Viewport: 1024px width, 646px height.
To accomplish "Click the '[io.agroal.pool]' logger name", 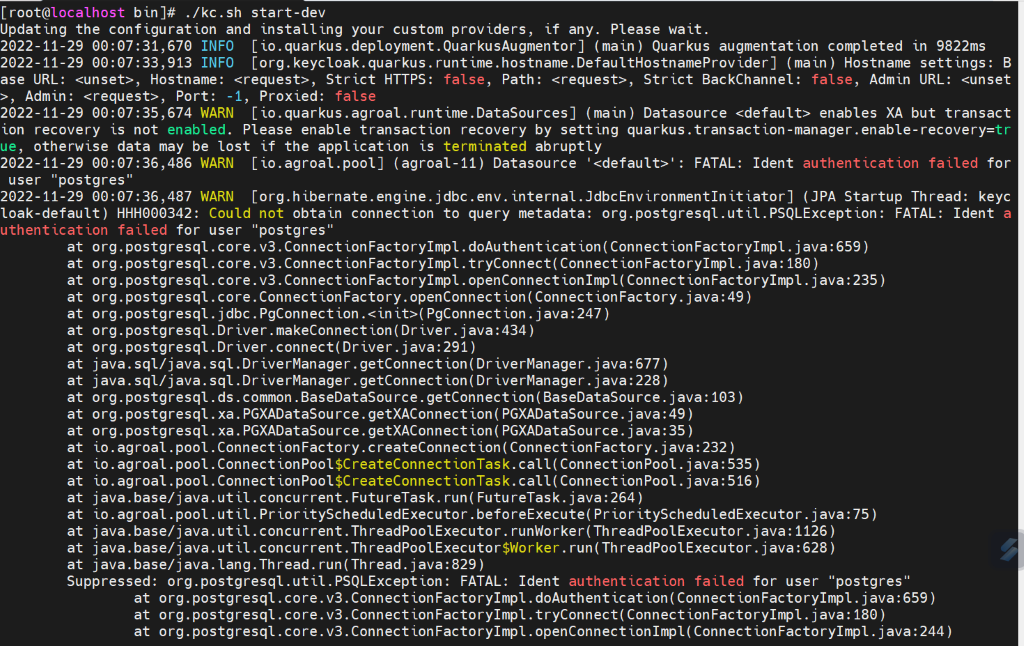I will (x=318, y=163).
